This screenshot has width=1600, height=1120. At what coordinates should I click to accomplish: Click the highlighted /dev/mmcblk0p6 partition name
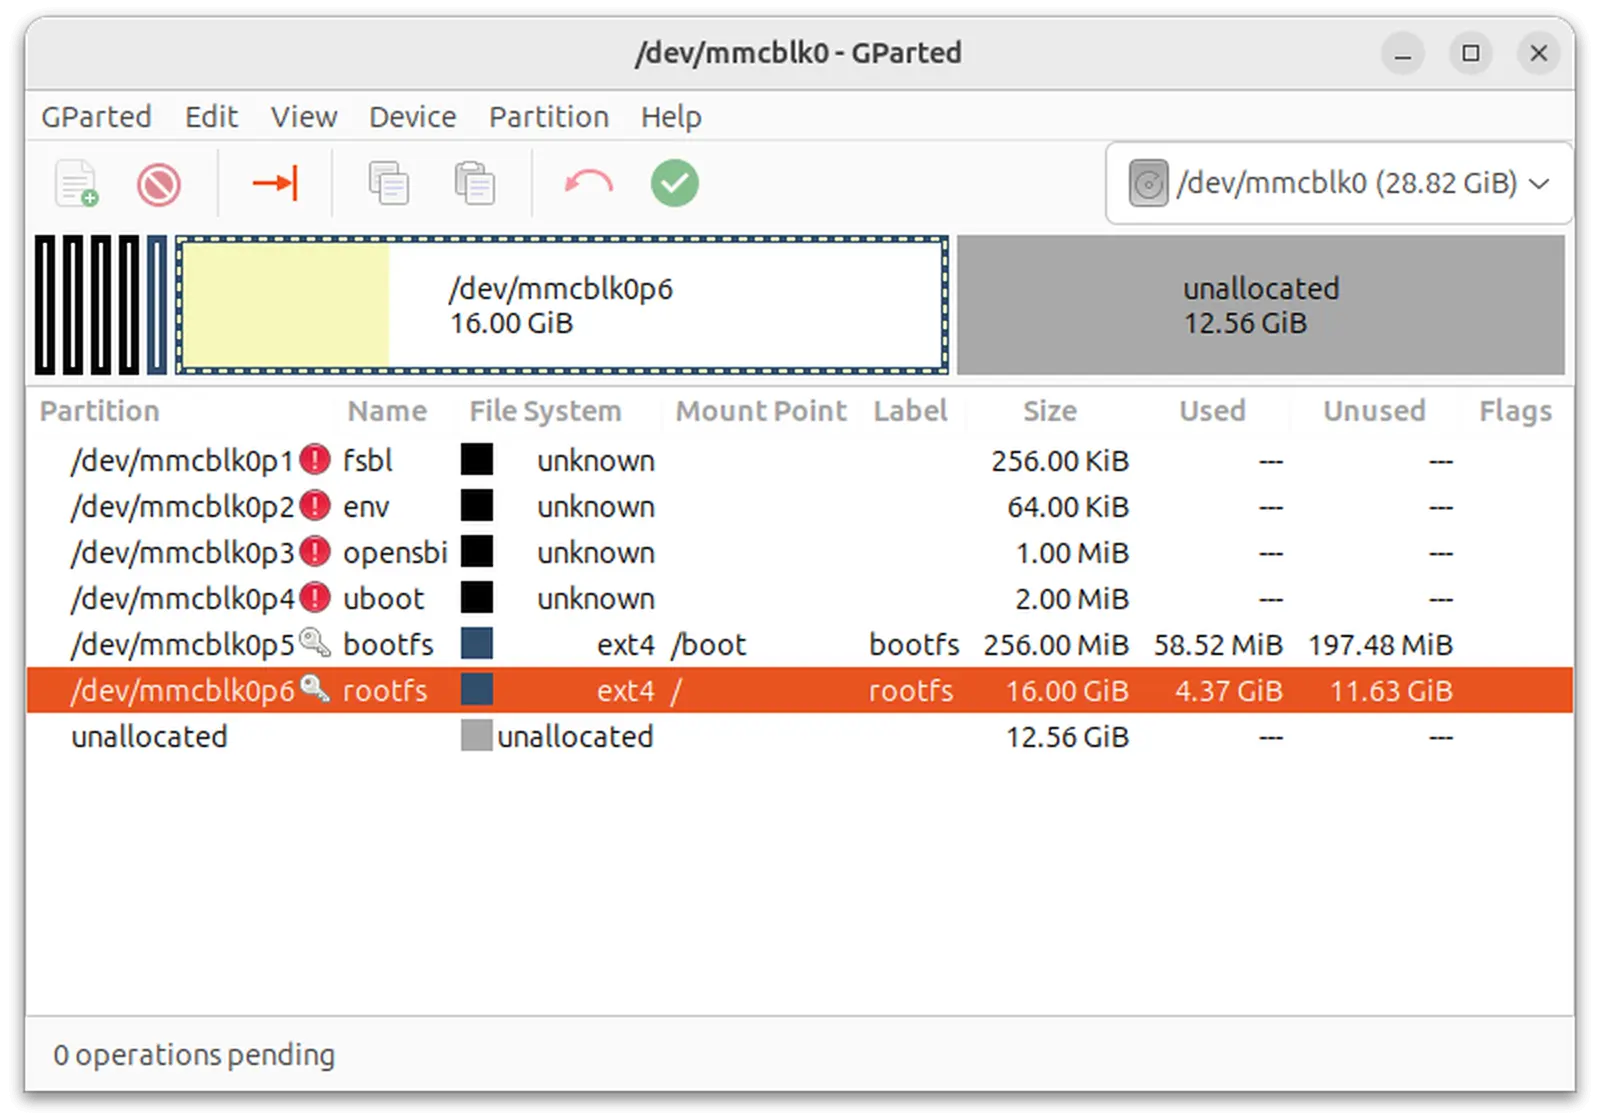click(183, 690)
